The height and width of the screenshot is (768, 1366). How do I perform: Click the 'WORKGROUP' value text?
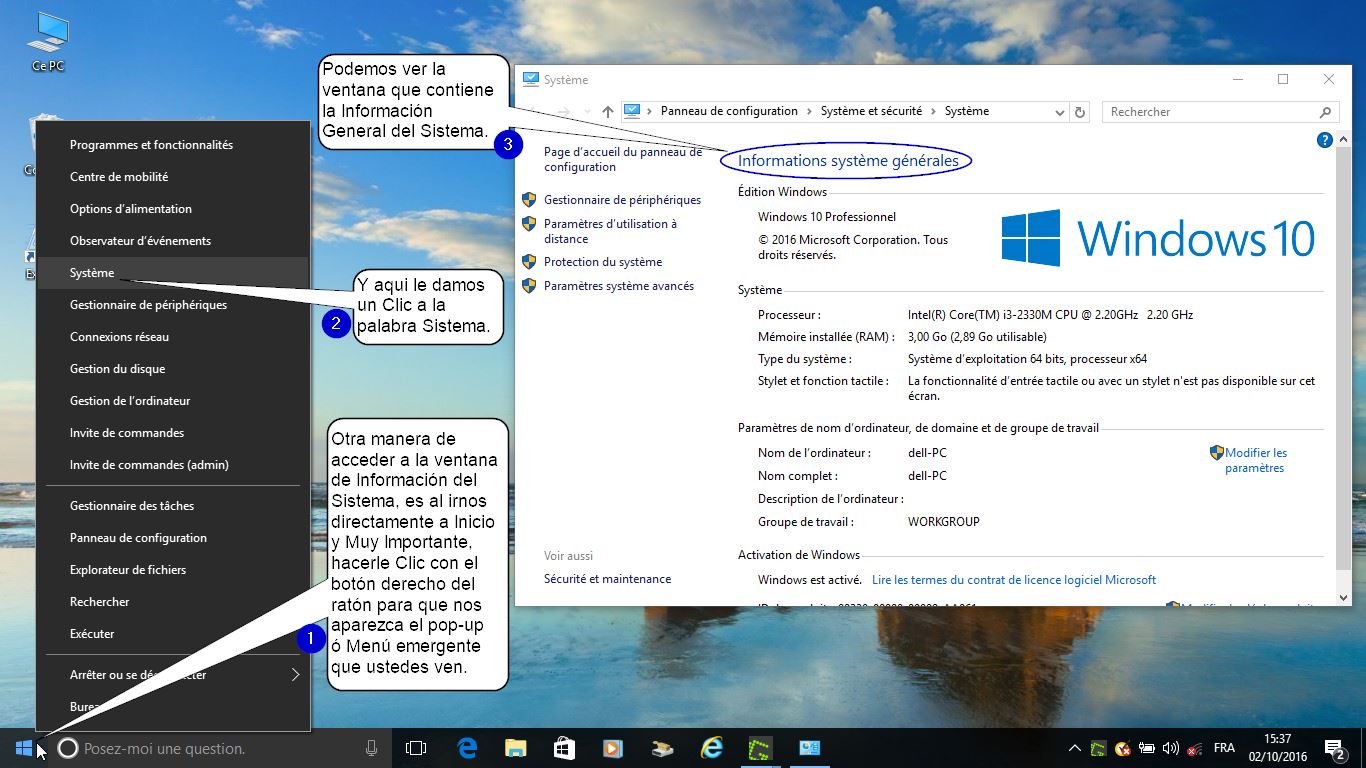click(x=944, y=522)
